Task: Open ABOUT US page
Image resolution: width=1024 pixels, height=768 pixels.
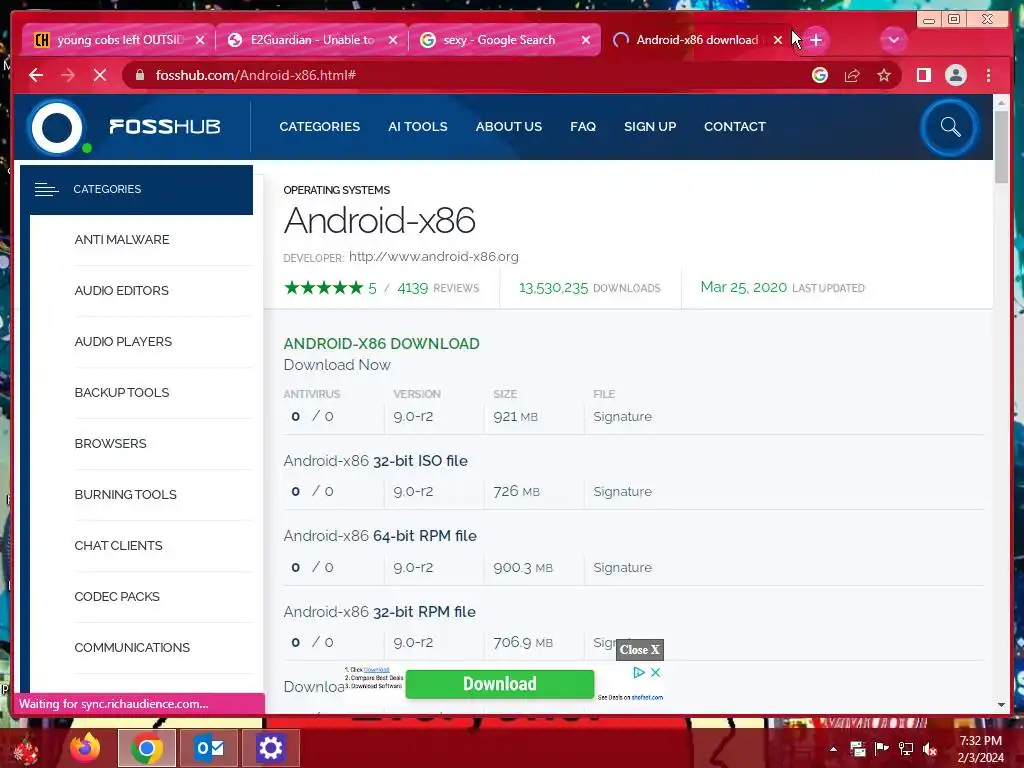Action: point(509,127)
